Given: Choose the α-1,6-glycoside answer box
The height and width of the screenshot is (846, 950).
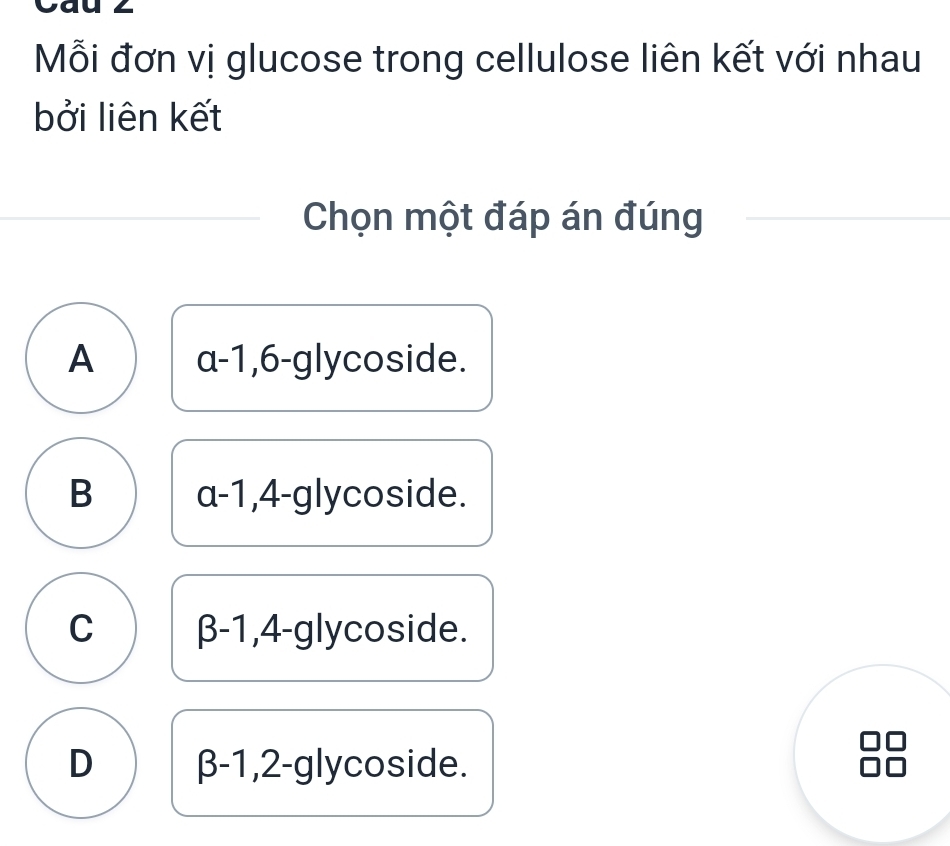Looking at the screenshot, I should (332, 358).
